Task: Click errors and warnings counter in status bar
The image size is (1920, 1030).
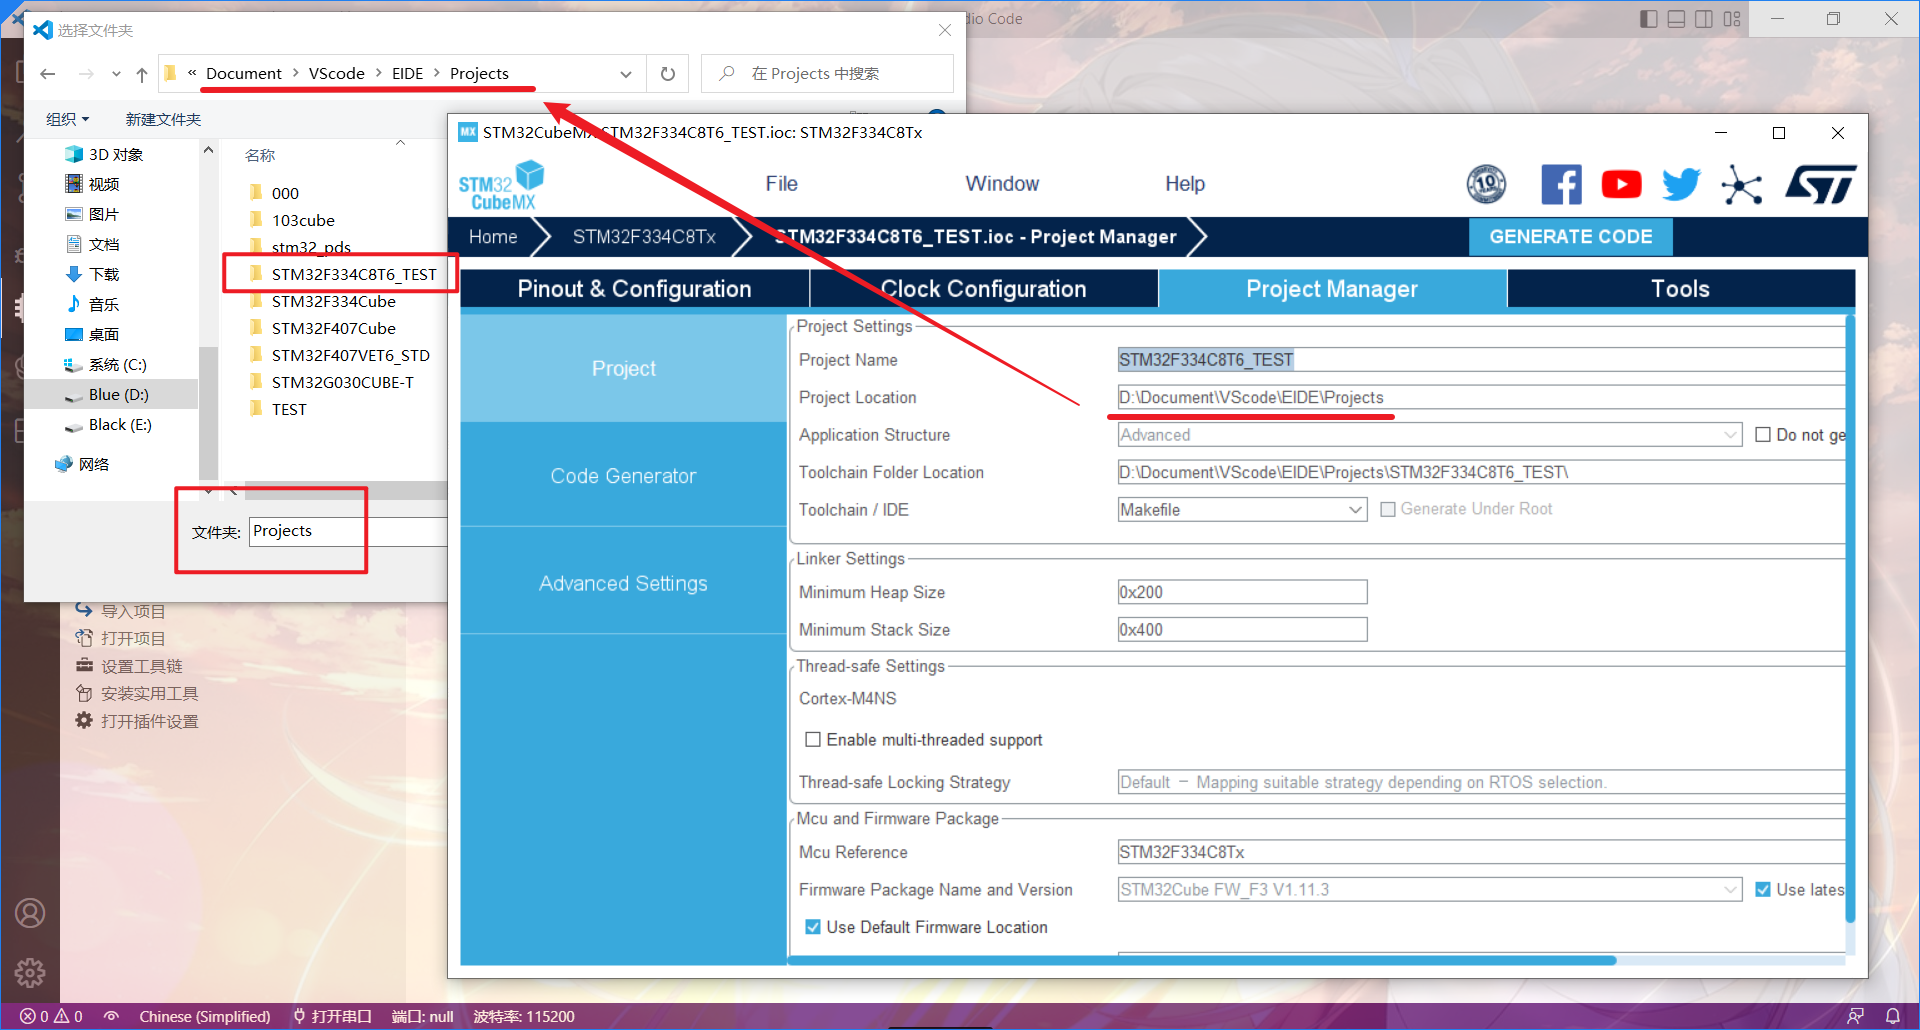Action: (52, 1016)
